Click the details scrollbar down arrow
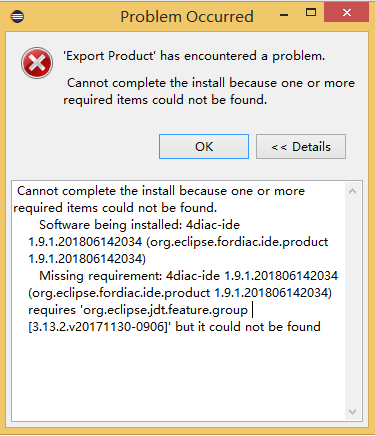Viewport: 375px width, 436px height. [352, 412]
